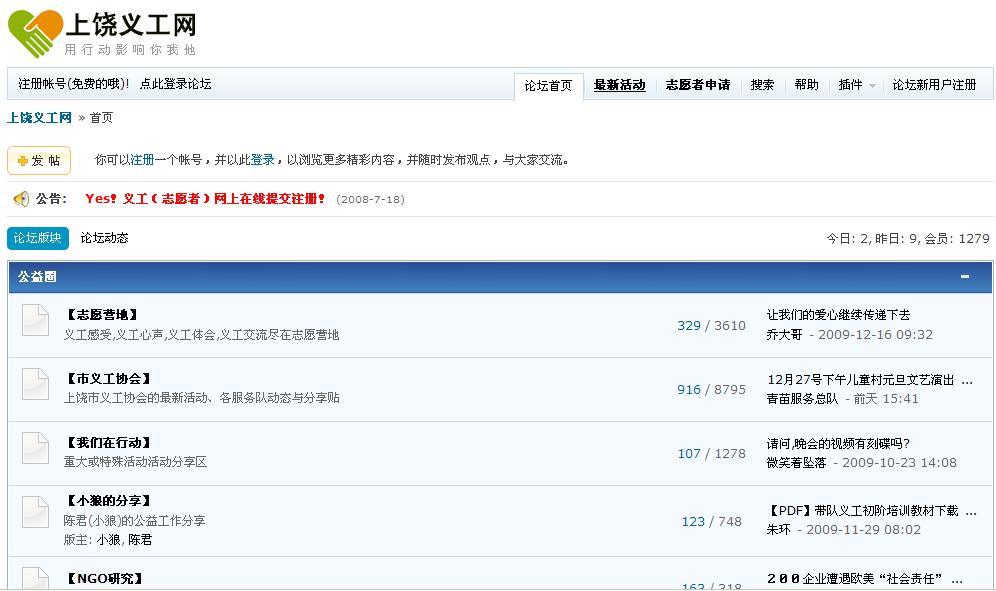Click the 今日: 2, 昨日: 9, 会员: 1279 stats
Image resolution: width=996 pixels, height=591 pixels.
[908, 238]
